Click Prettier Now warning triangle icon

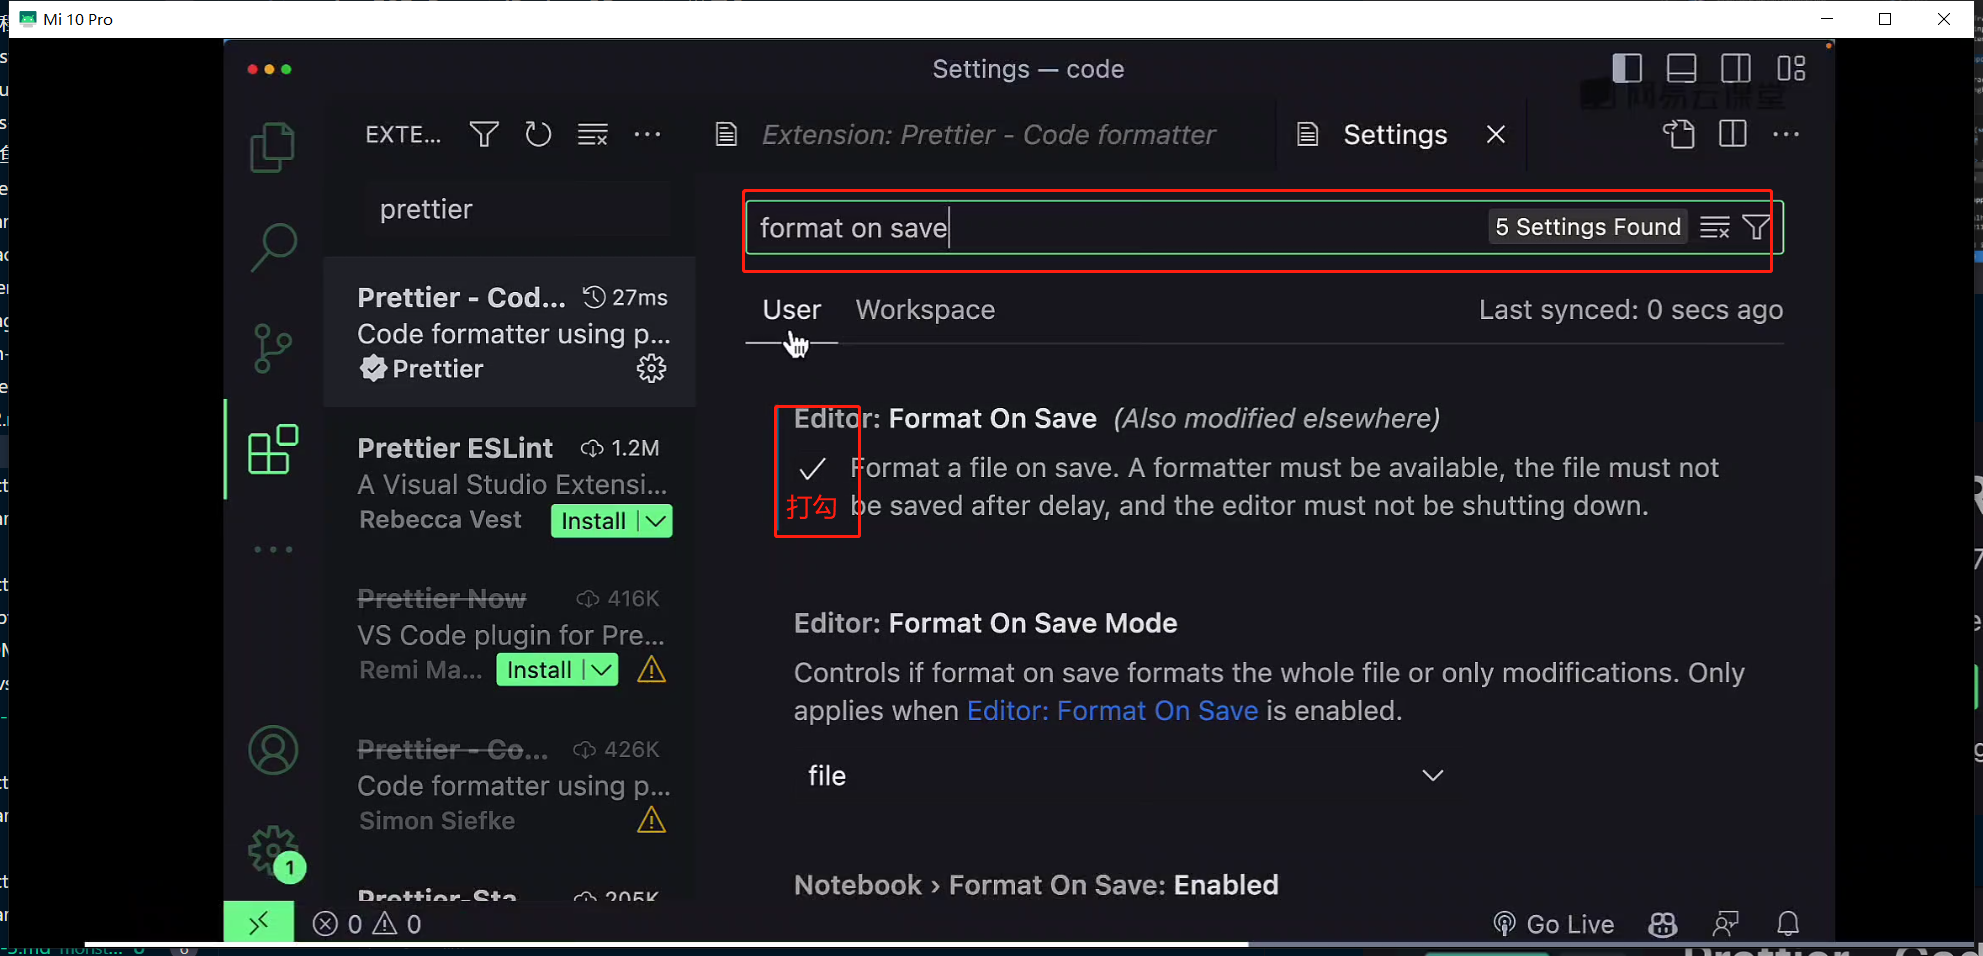651,670
